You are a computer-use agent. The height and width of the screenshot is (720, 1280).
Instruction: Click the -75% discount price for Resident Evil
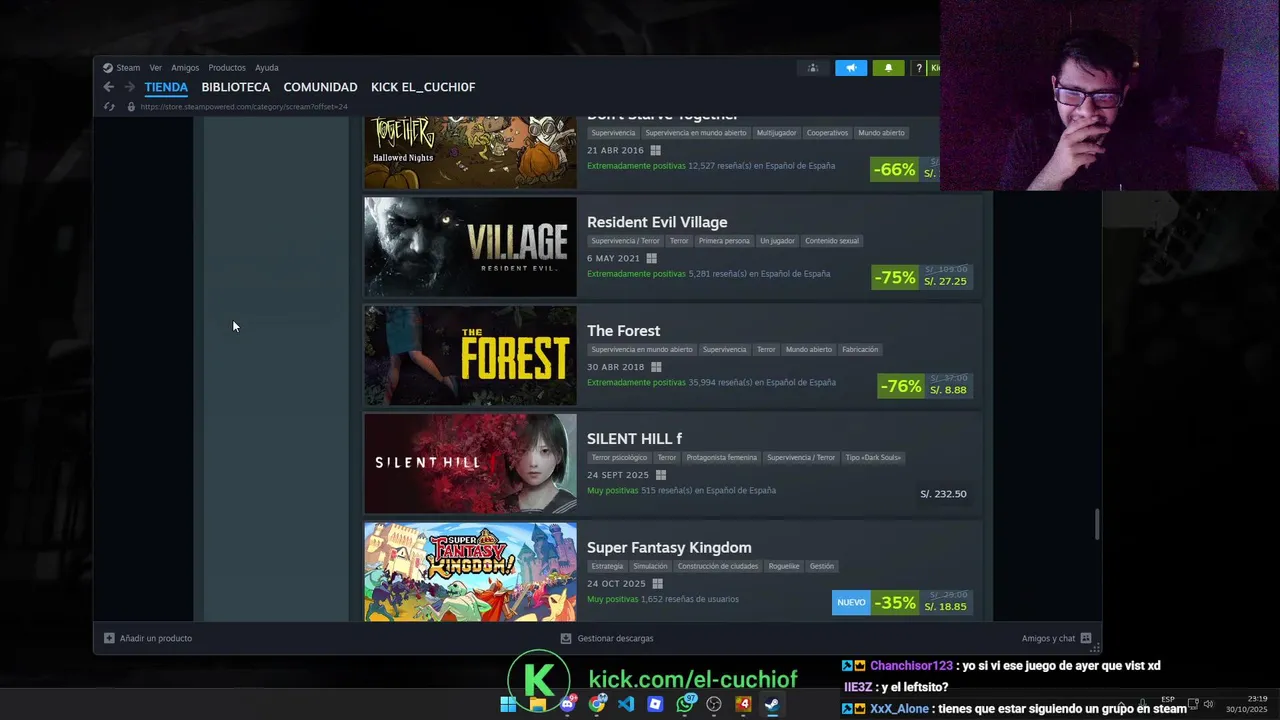tap(921, 277)
